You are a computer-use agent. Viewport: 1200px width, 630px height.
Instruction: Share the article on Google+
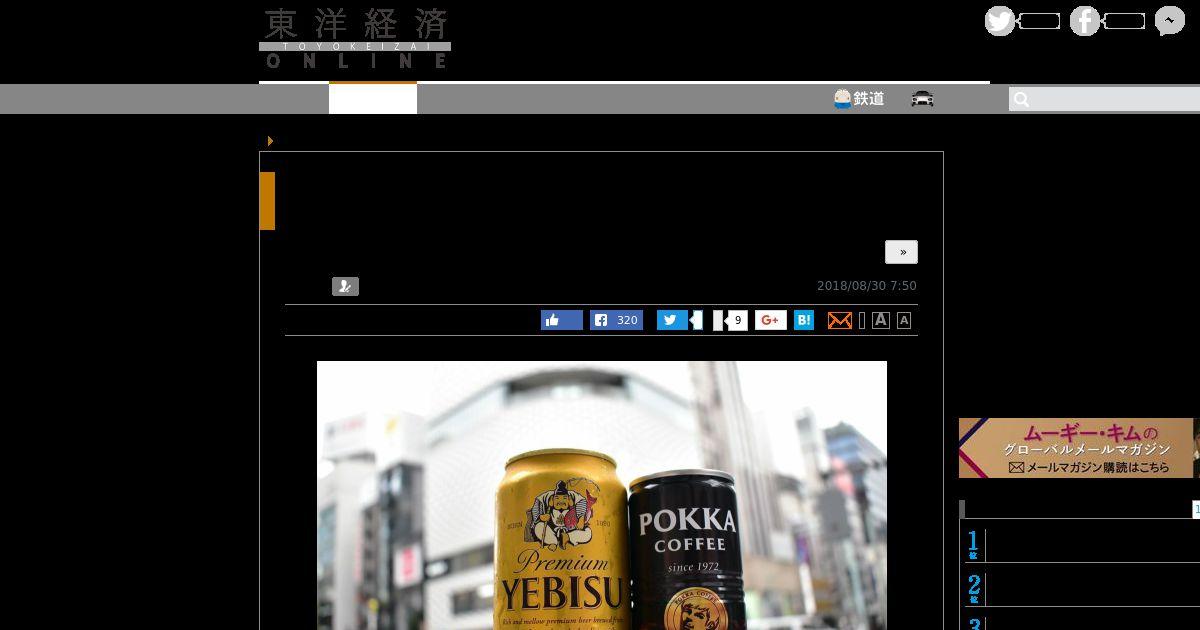coord(771,320)
